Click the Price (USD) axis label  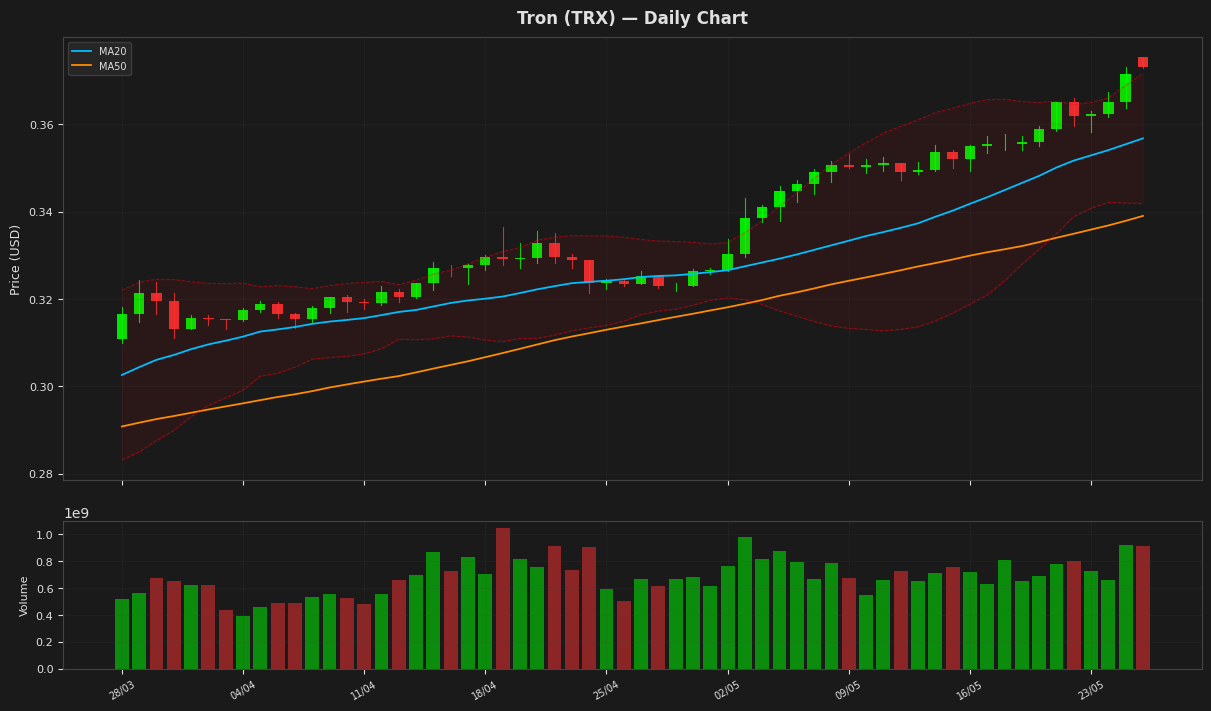pyautogui.click(x=15, y=259)
